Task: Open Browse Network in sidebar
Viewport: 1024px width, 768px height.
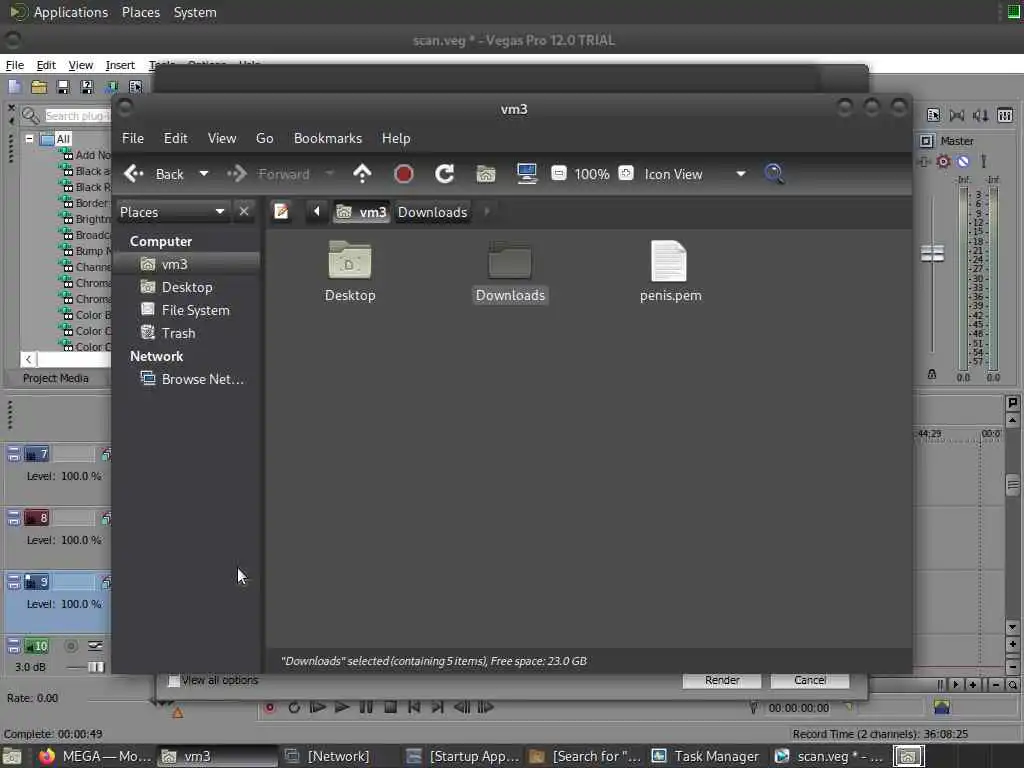Action: click(187, 379)
